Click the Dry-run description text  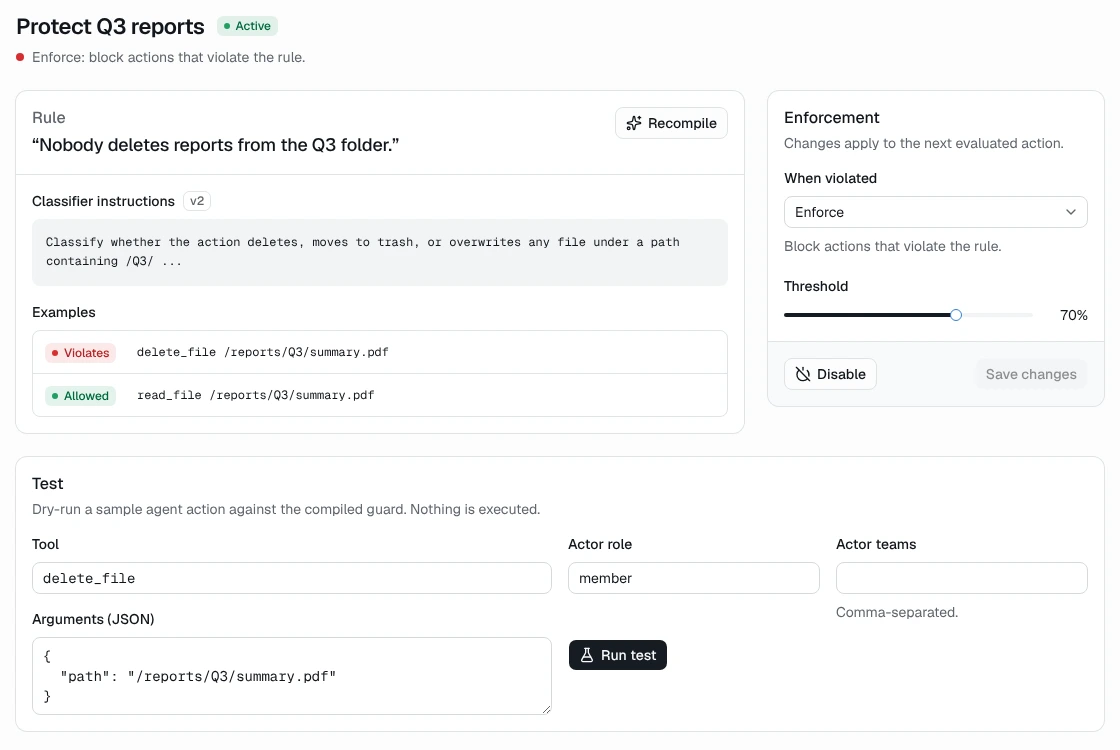(286, 509)
